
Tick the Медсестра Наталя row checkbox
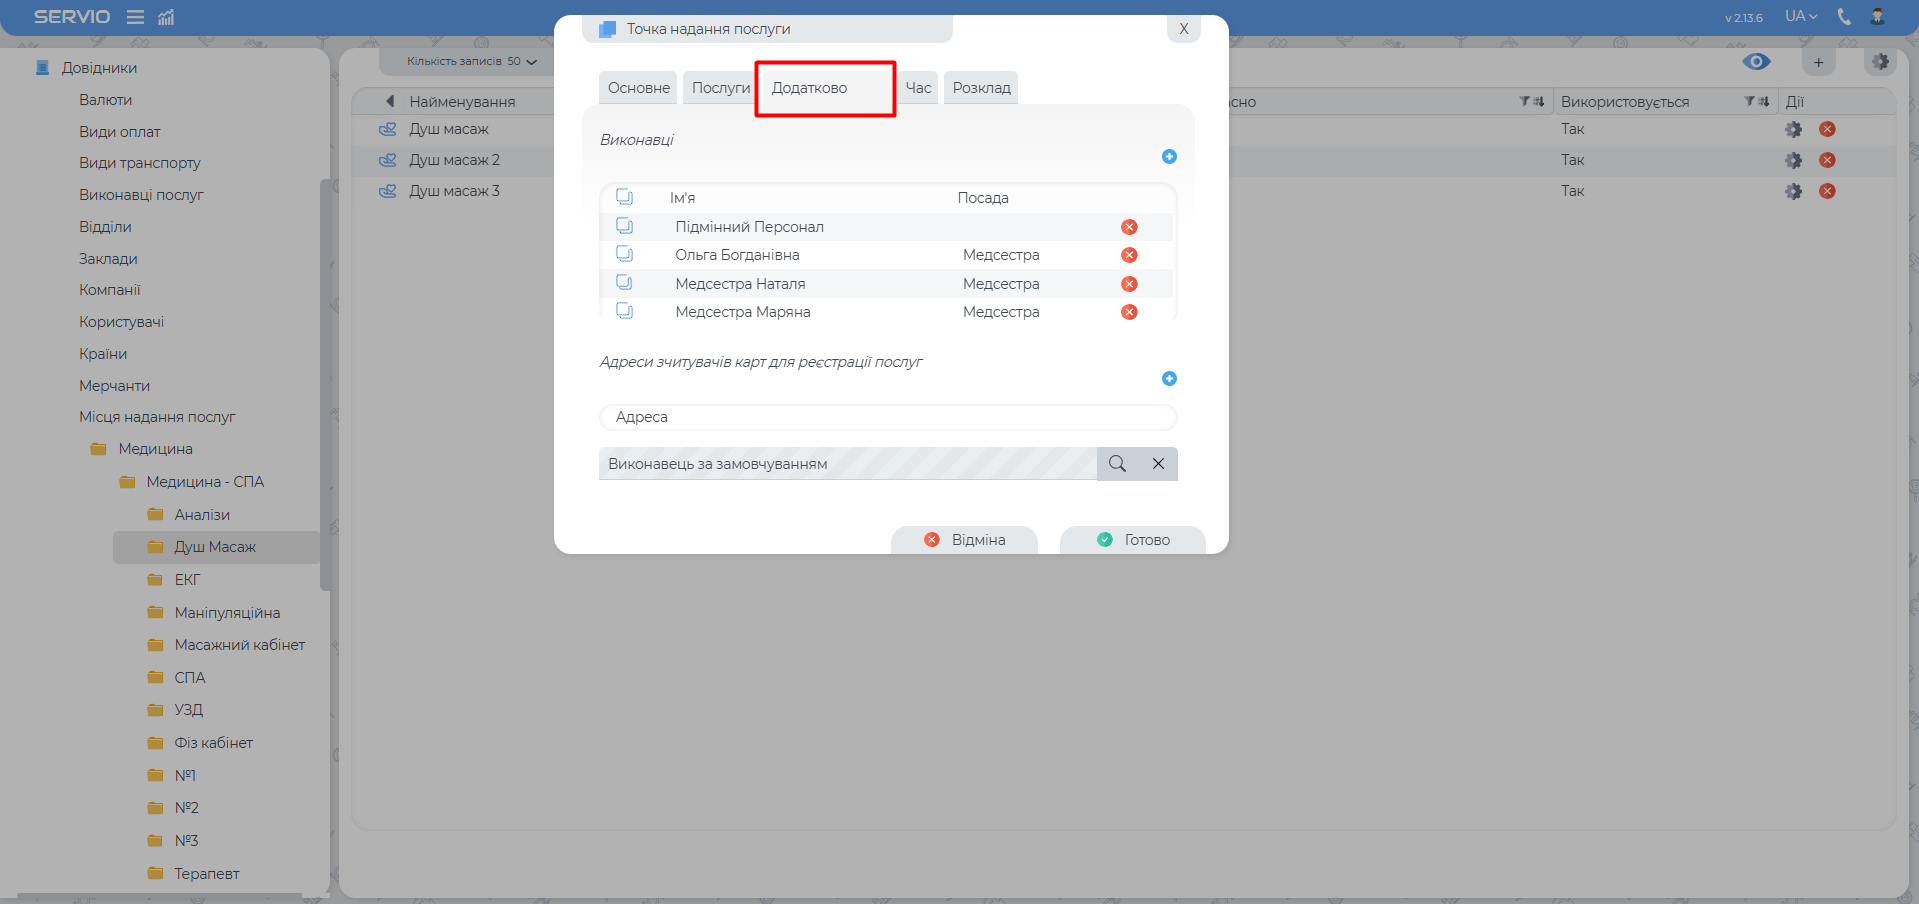tap(624, 283)
